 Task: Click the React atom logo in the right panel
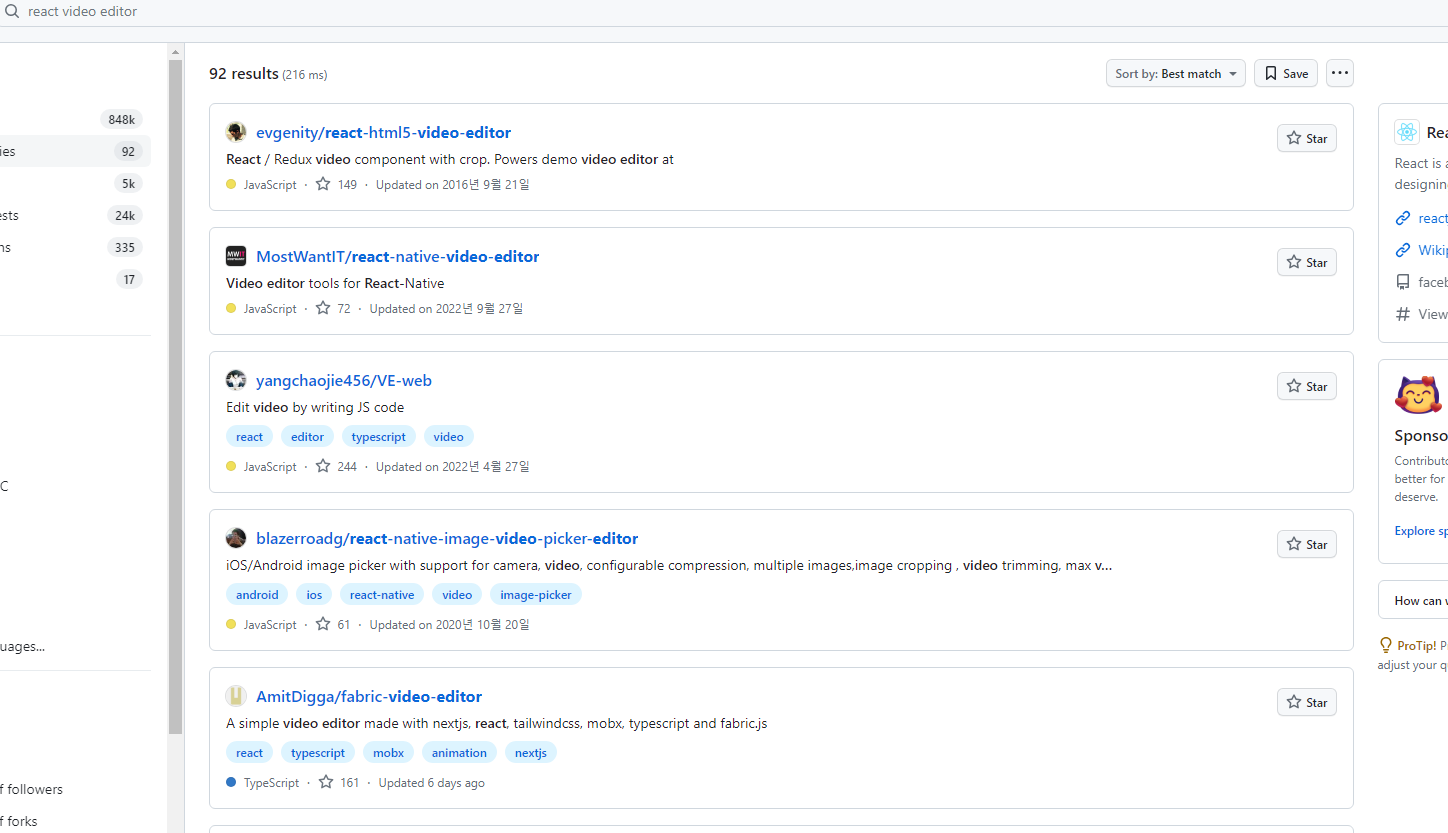coord(1407,132)
